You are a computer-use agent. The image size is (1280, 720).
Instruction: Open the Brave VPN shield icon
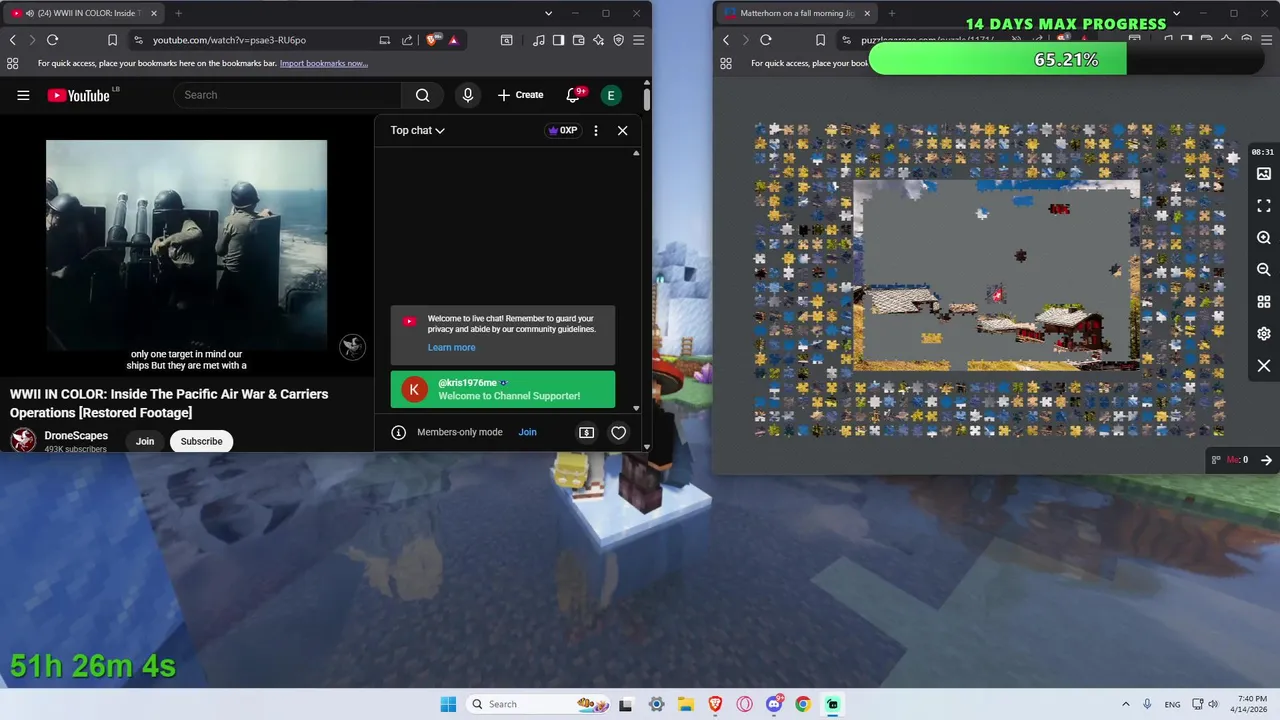(x=618, y=40)
